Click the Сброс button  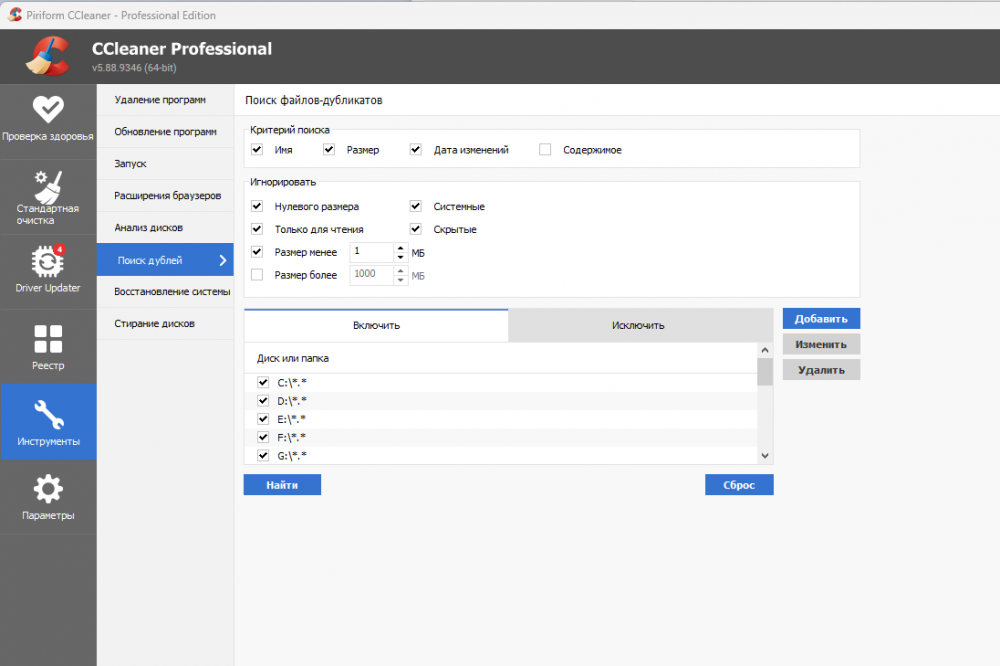tap(739, 485)
